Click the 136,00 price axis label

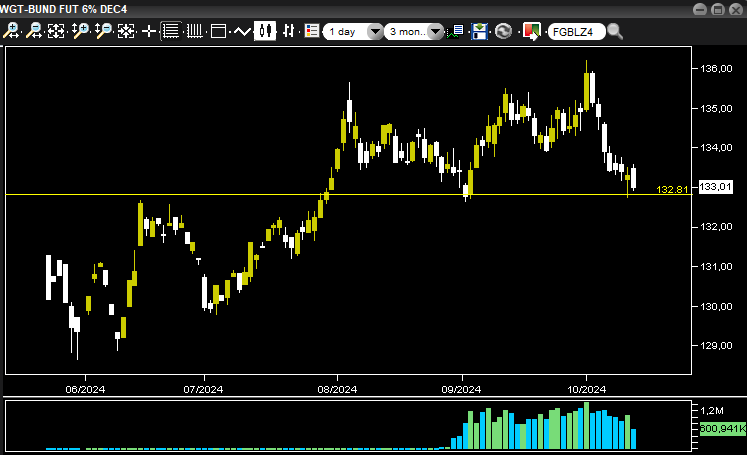point(716,69)
